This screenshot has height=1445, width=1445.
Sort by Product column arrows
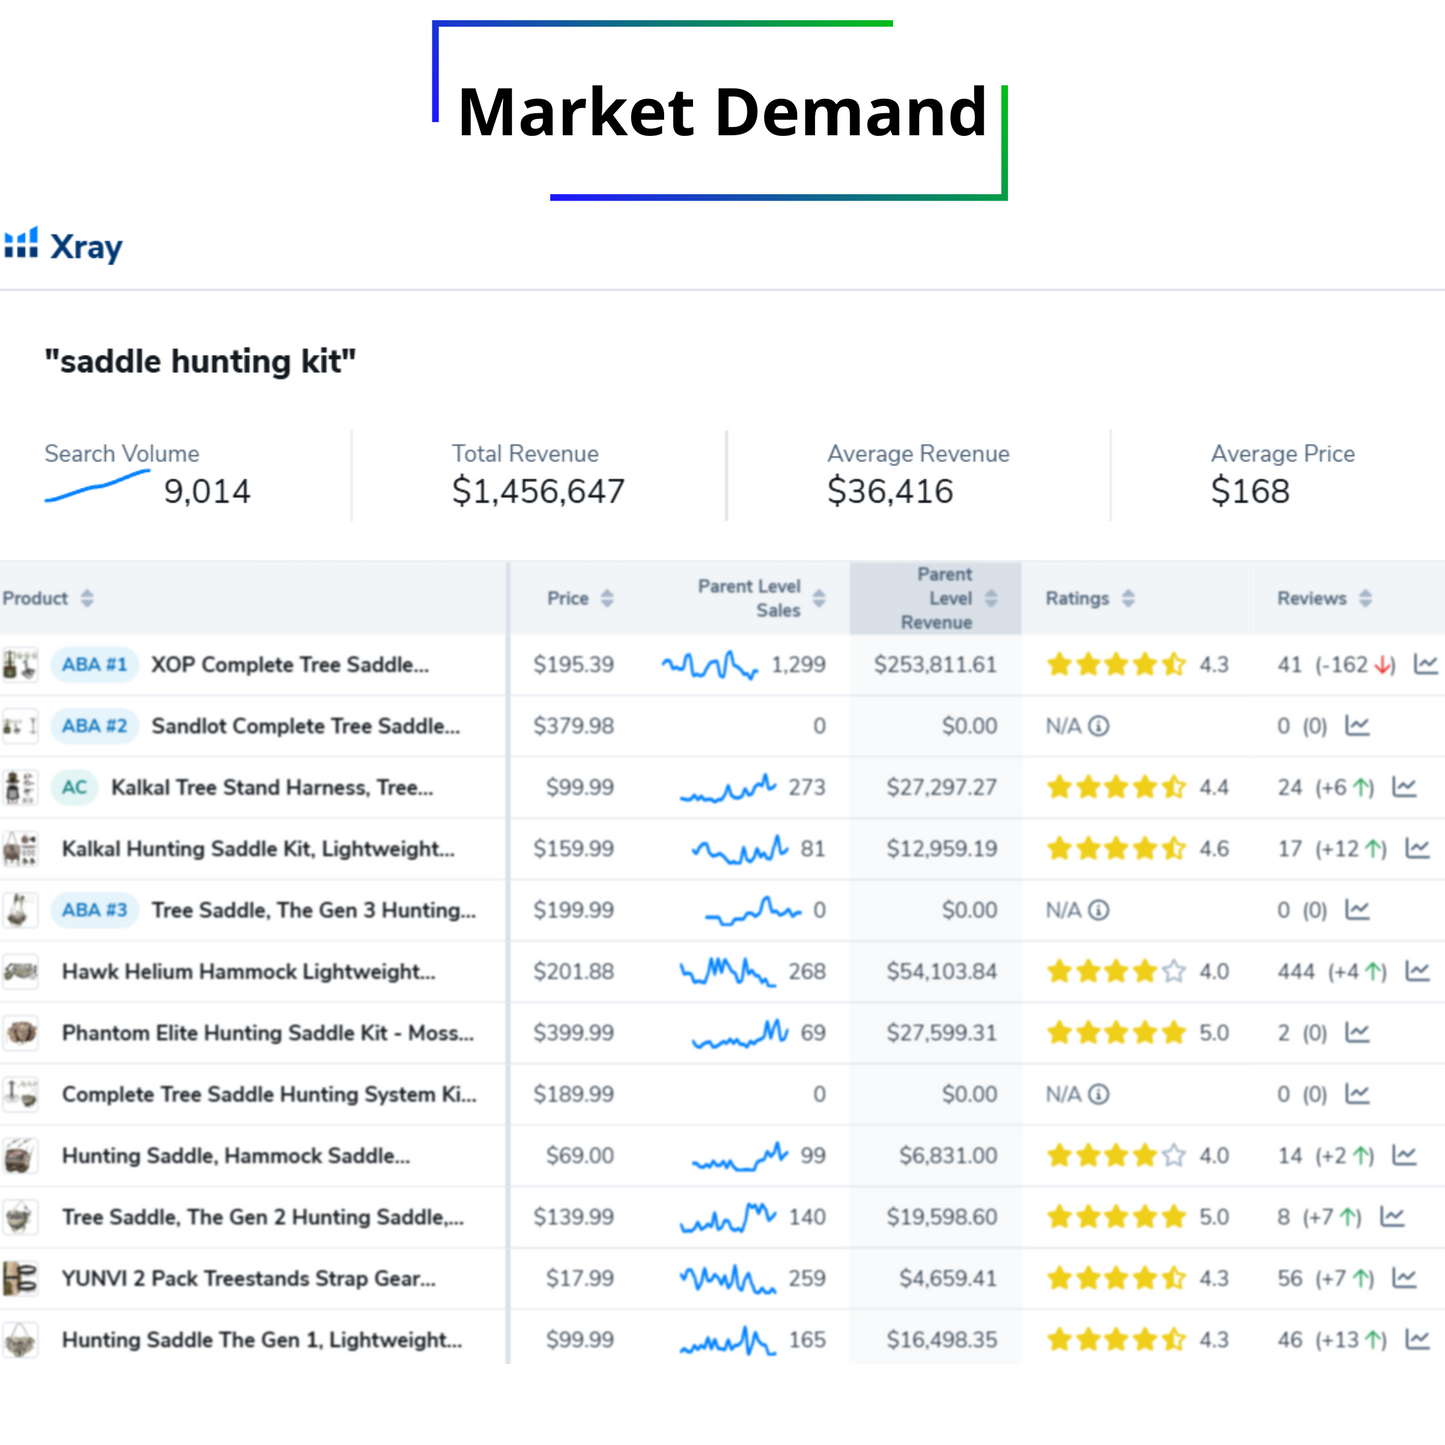click(x=87, y=598)
